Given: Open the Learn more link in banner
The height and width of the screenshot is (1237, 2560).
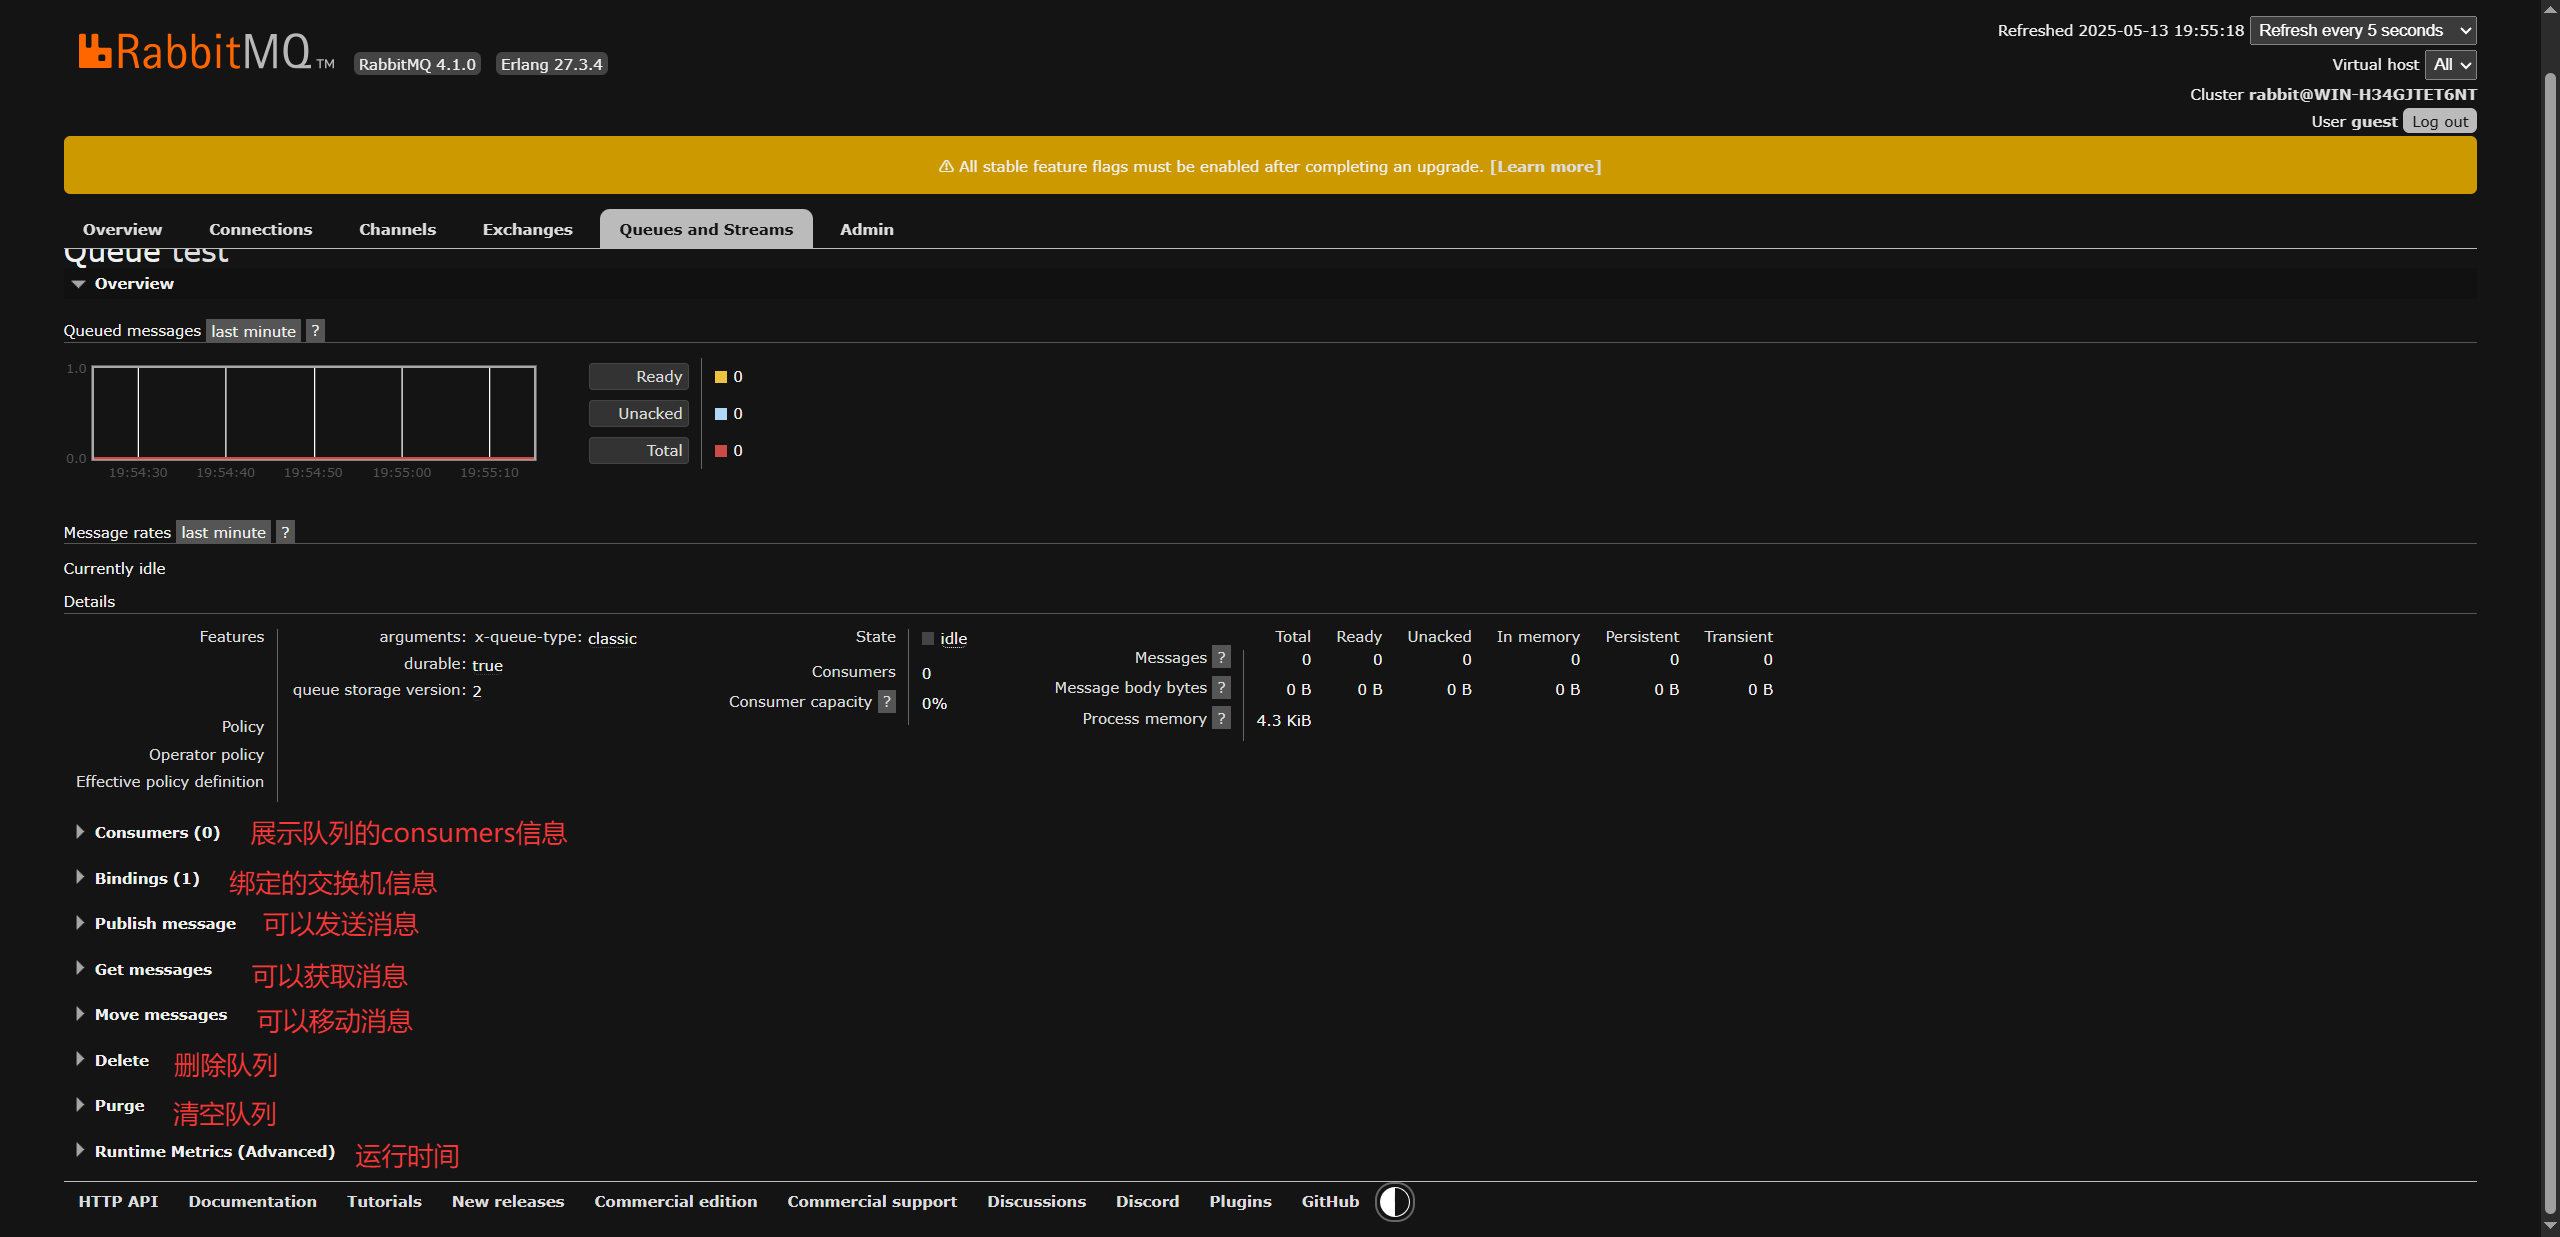Looking at the screenshot, I should (1545, 167).
